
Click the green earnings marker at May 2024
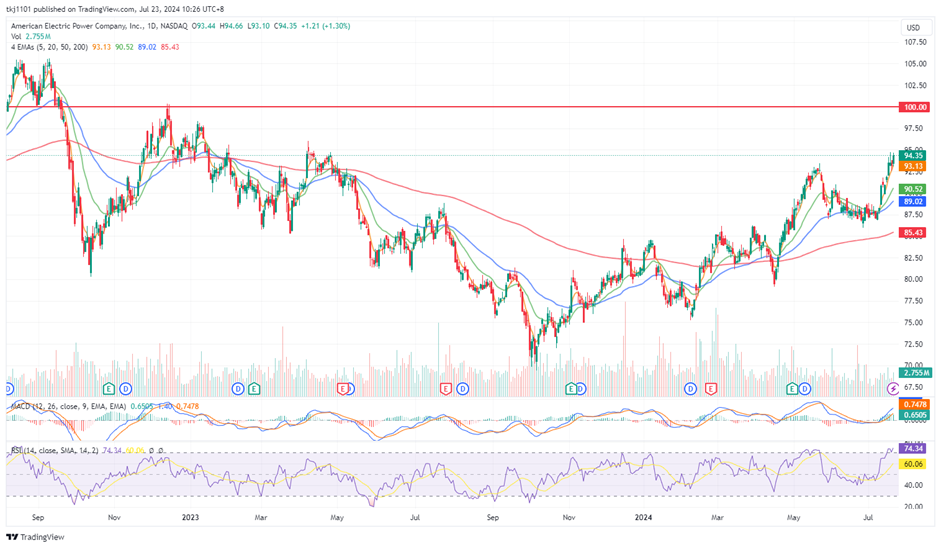792,389
